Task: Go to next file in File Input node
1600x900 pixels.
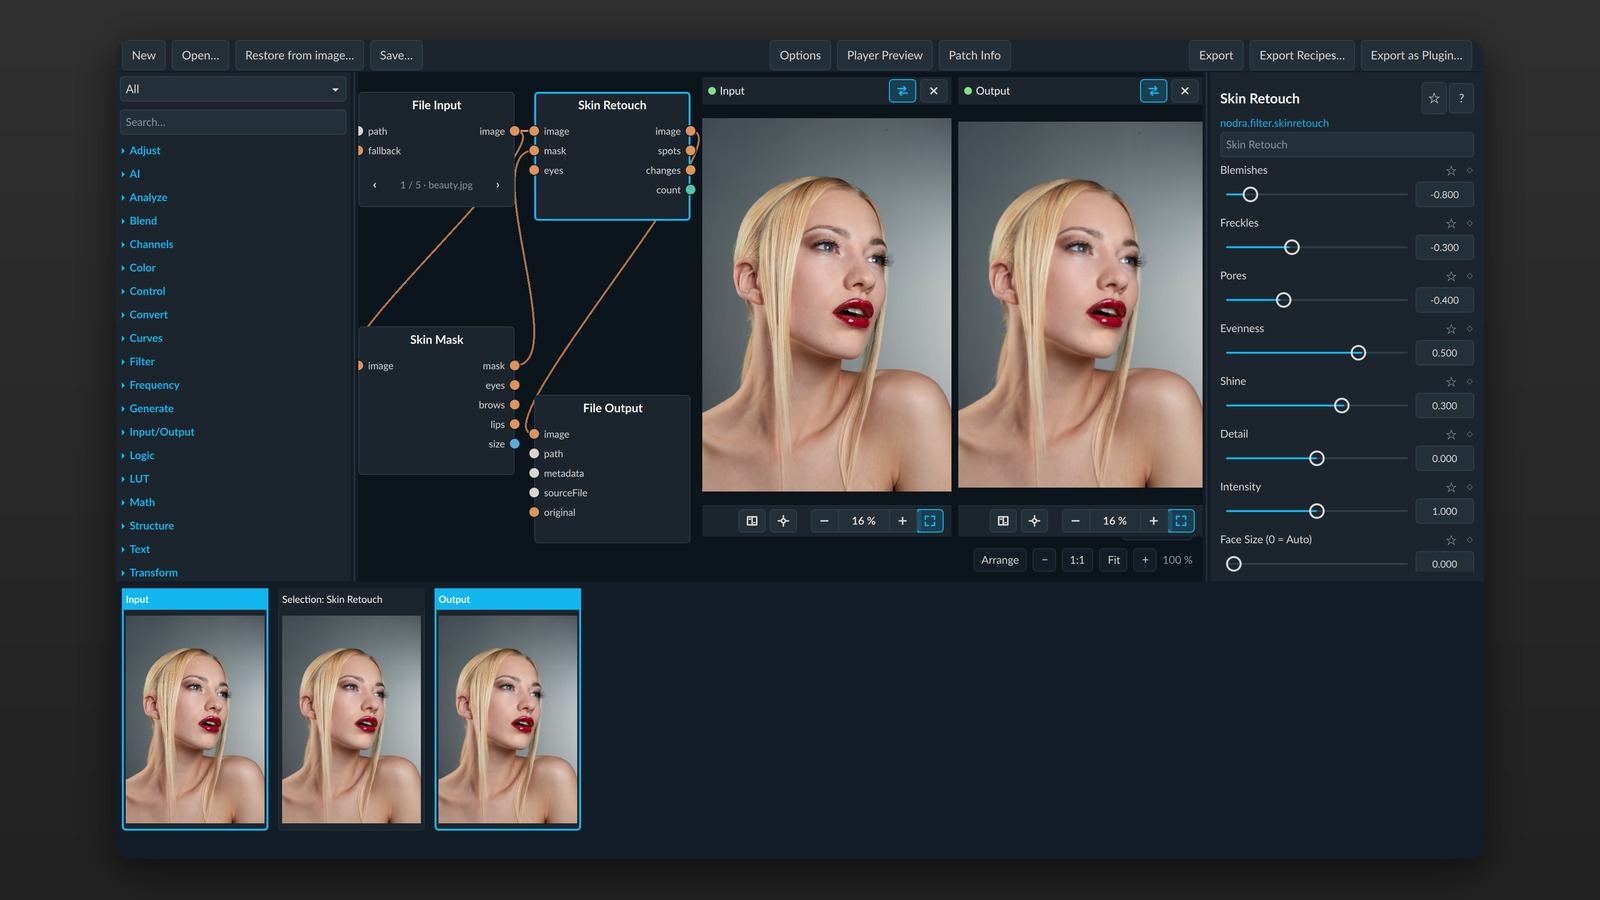Action: tap(497, 185)
